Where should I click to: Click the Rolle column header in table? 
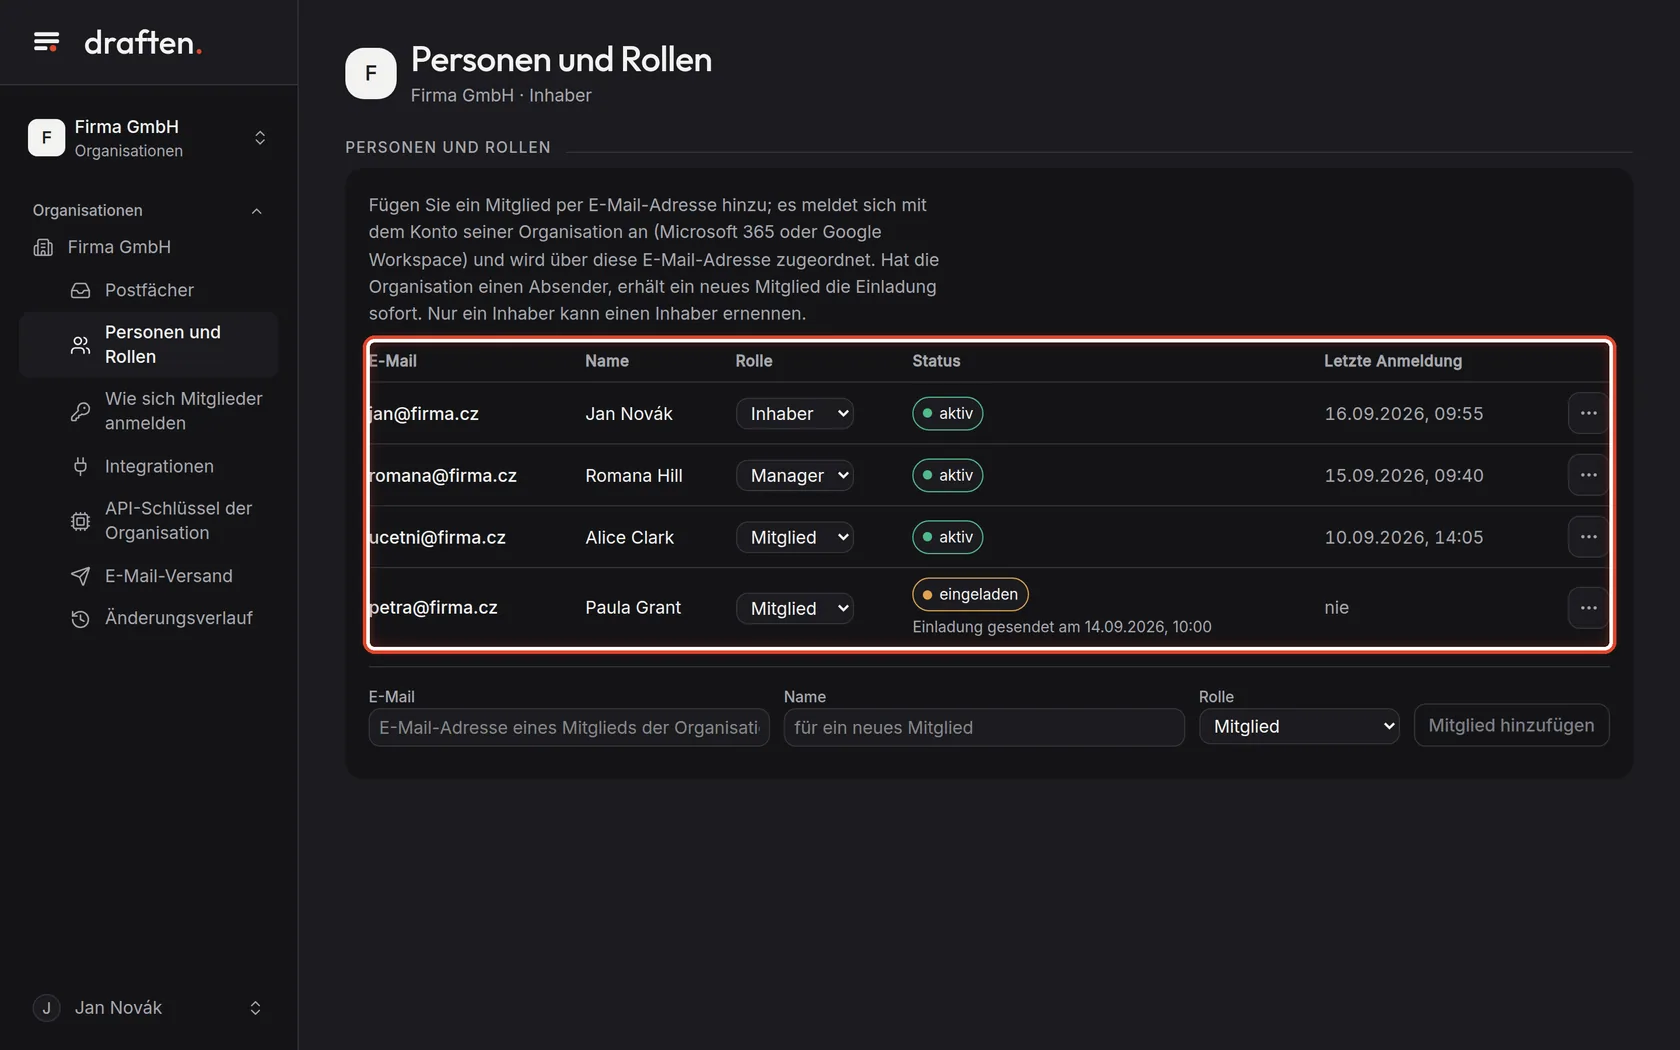(x=754, y=361)
